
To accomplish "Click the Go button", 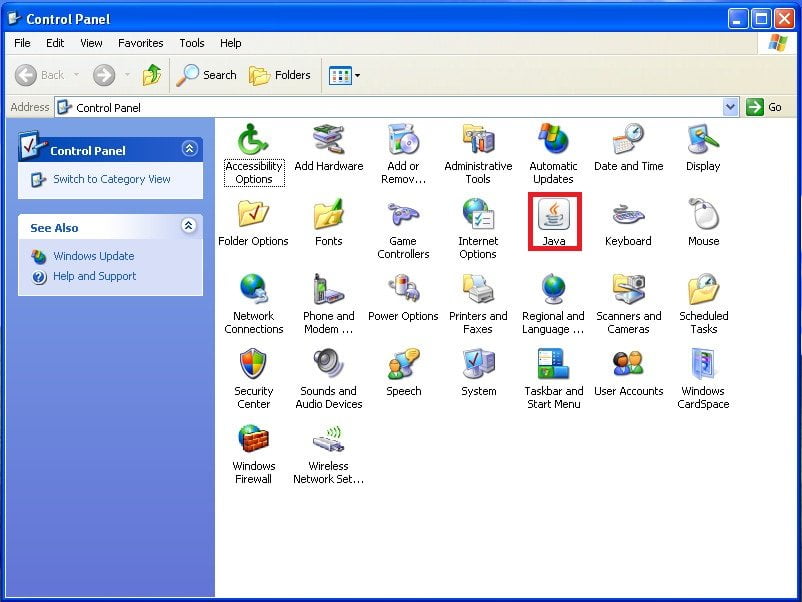I will click(x=764, y=107).
